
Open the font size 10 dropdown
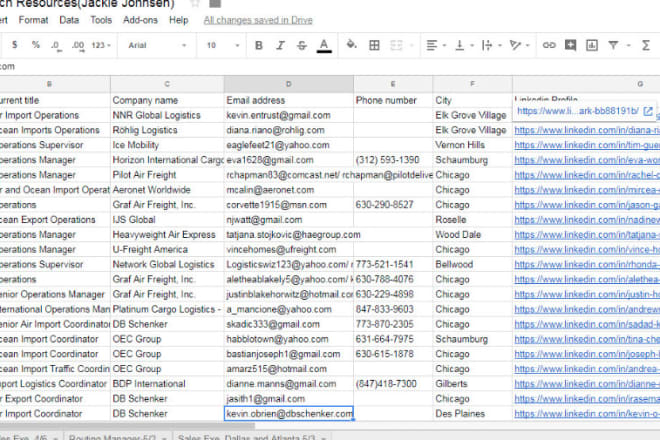[x=223, y=45]
